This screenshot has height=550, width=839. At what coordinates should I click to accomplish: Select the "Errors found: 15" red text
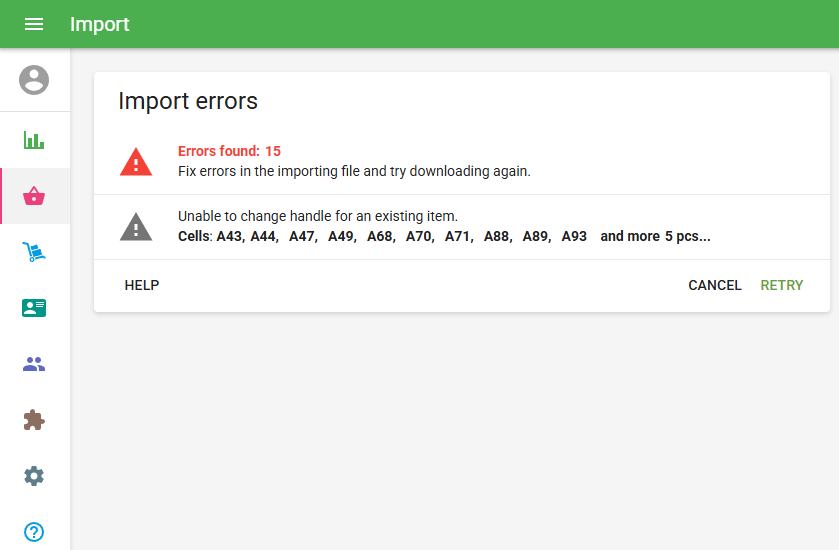click(x=229, y=151)
